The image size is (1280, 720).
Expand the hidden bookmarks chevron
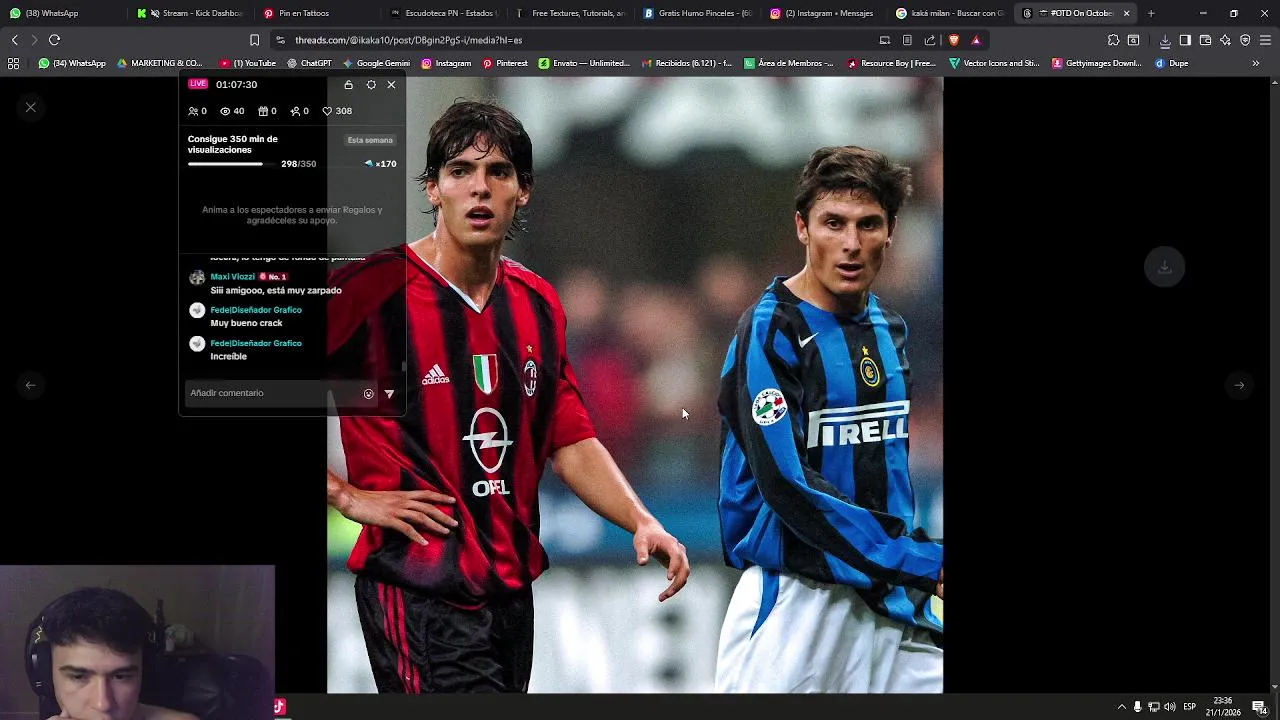point(1255,63)
